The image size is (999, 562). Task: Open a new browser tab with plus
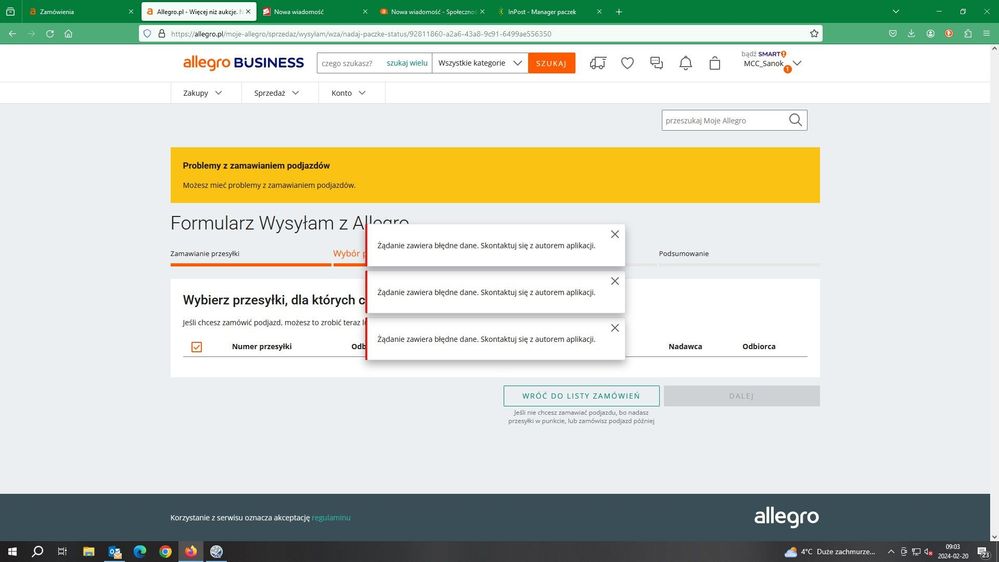click(619, 11)
